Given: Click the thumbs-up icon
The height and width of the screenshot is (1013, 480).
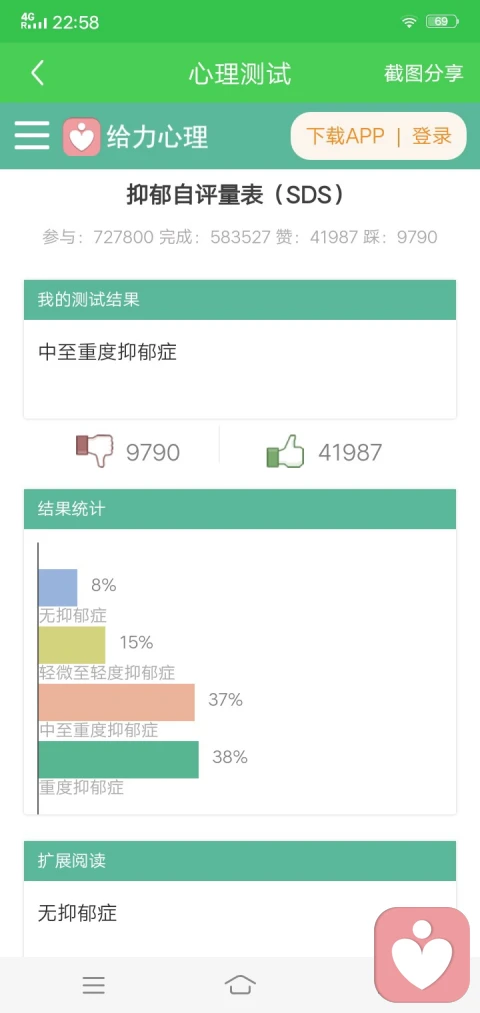Looking at the screenshot, I should pyautogui.click(x=285, y=451).
